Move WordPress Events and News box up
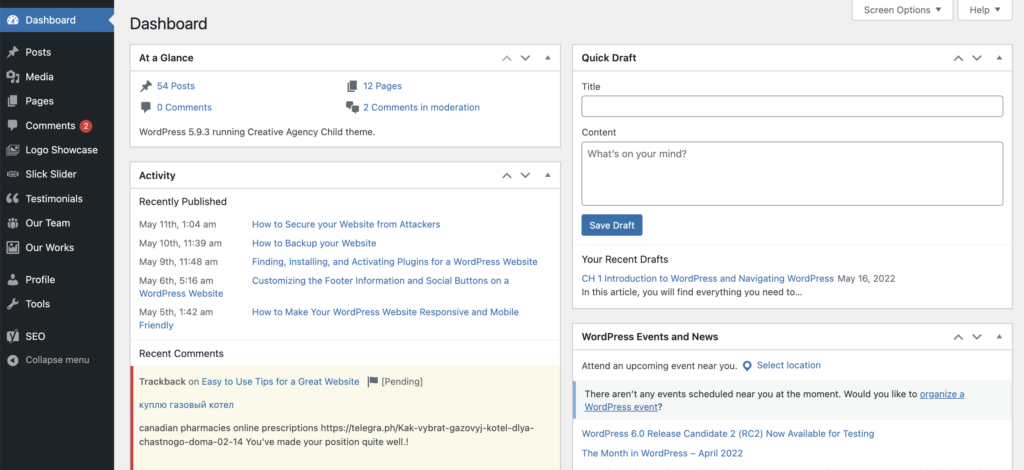1024x470 pixels. [x=958, y=337]
